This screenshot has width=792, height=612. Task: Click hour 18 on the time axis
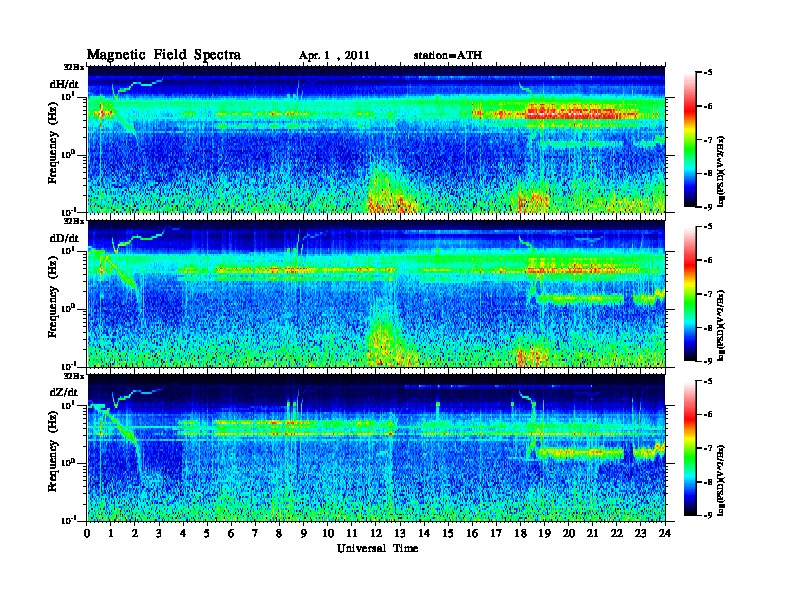(520, 534)
